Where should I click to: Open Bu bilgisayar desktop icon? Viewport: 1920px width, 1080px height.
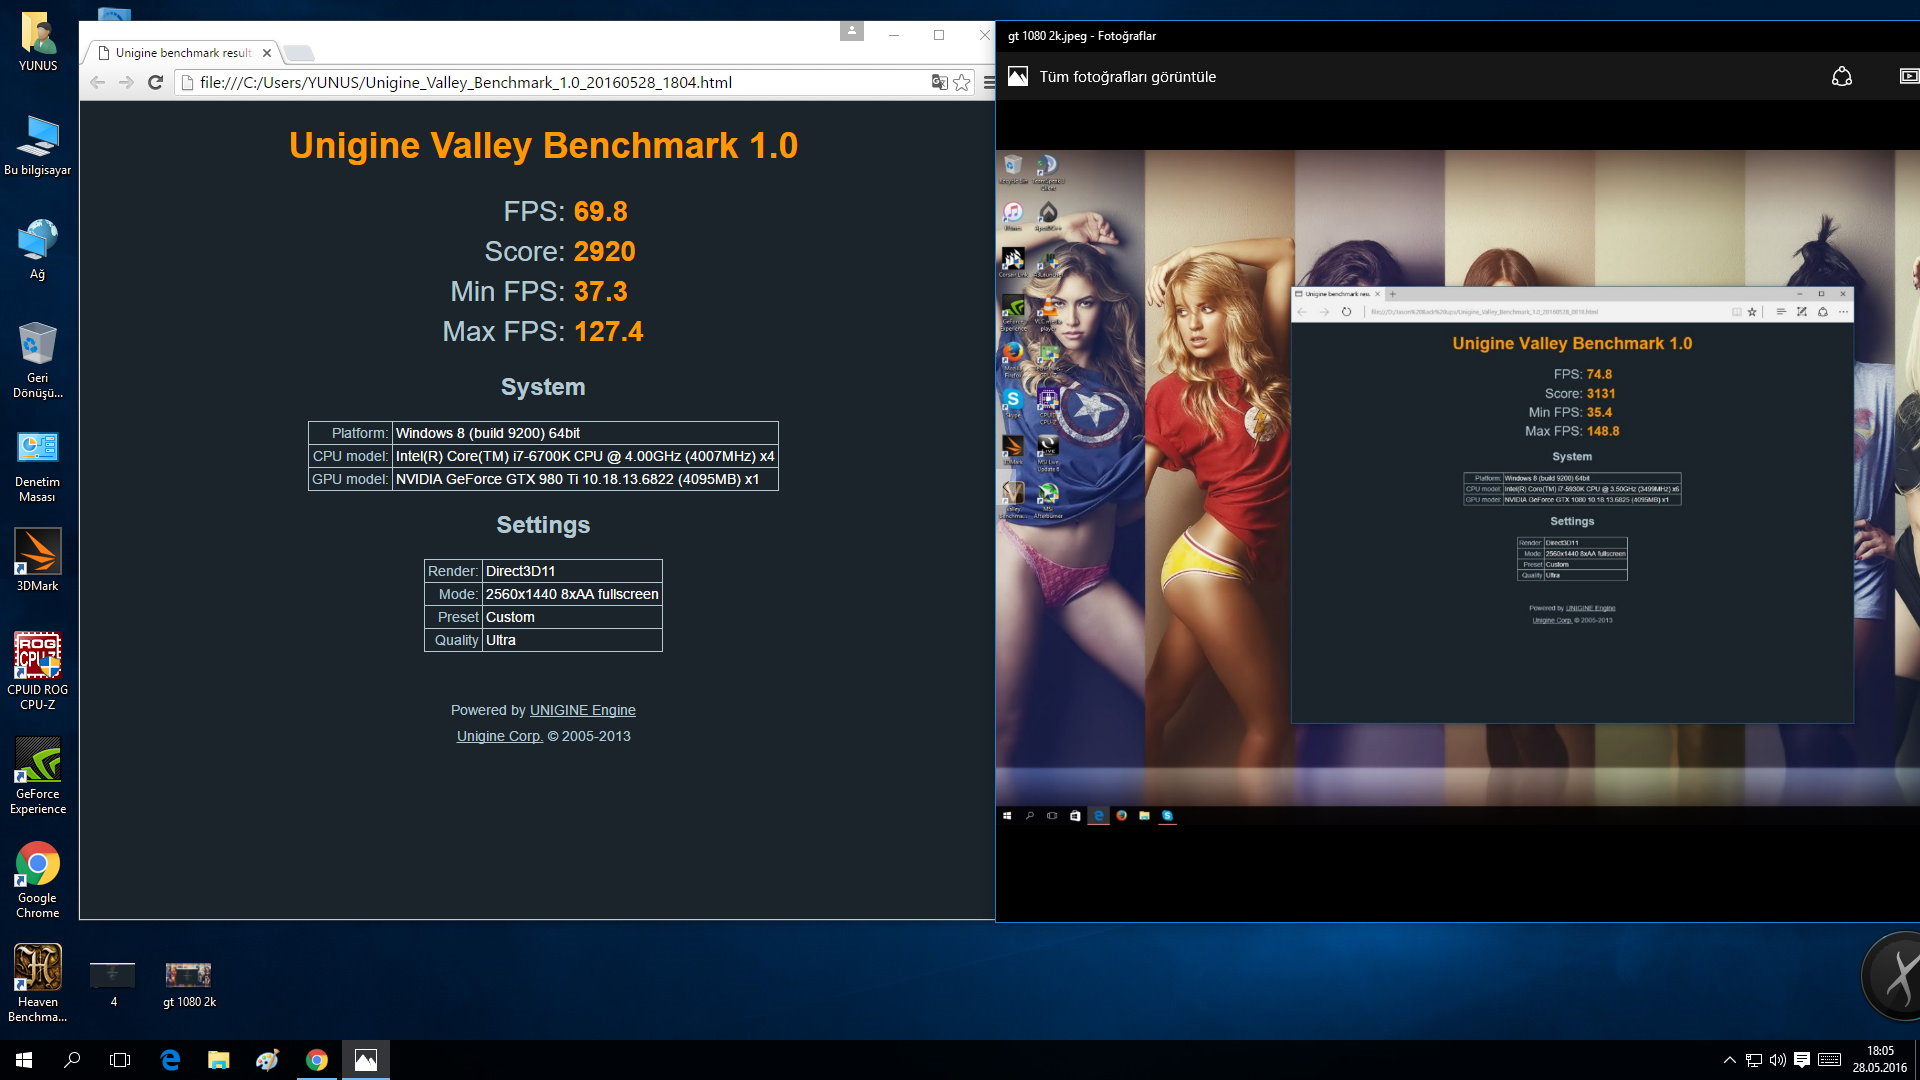pos(38,146)
